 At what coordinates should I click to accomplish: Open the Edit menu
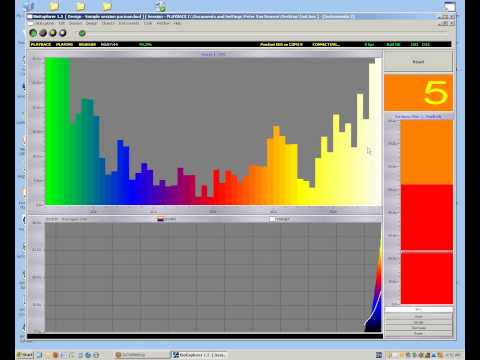pos(62,23)
